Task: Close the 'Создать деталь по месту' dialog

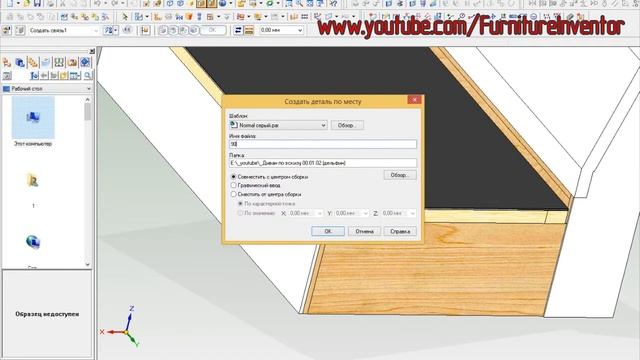Action: (414, 100)
